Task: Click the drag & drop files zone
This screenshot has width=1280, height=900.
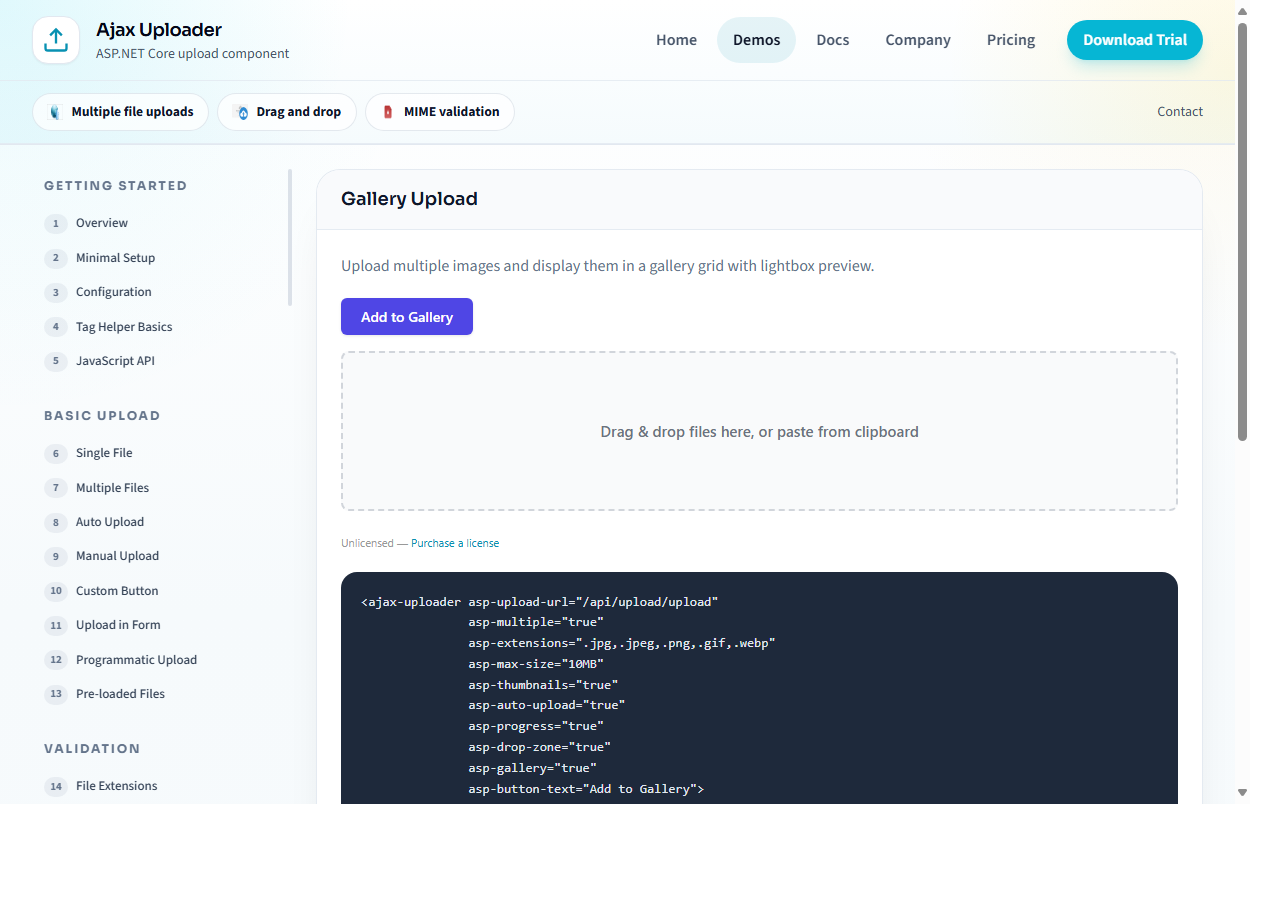Action: [x=759, y=431]
